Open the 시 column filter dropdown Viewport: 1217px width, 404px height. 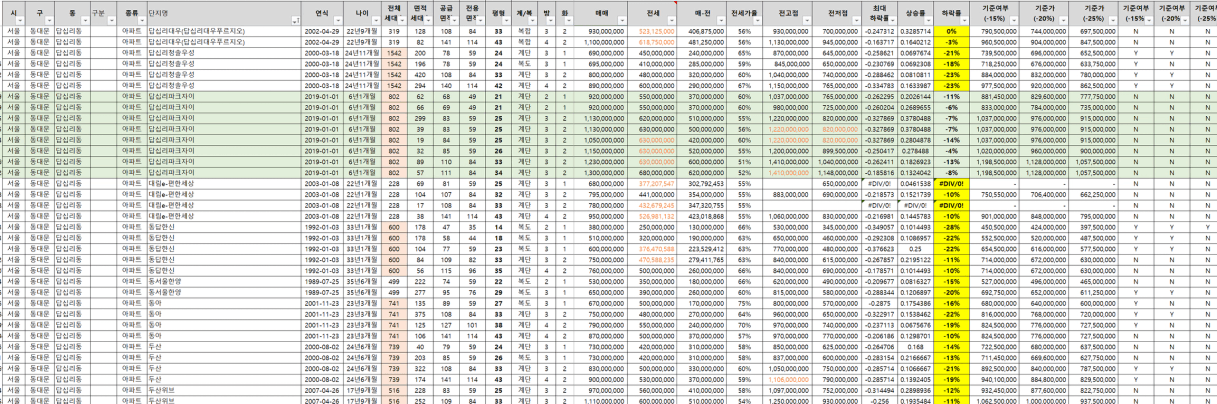21,20
